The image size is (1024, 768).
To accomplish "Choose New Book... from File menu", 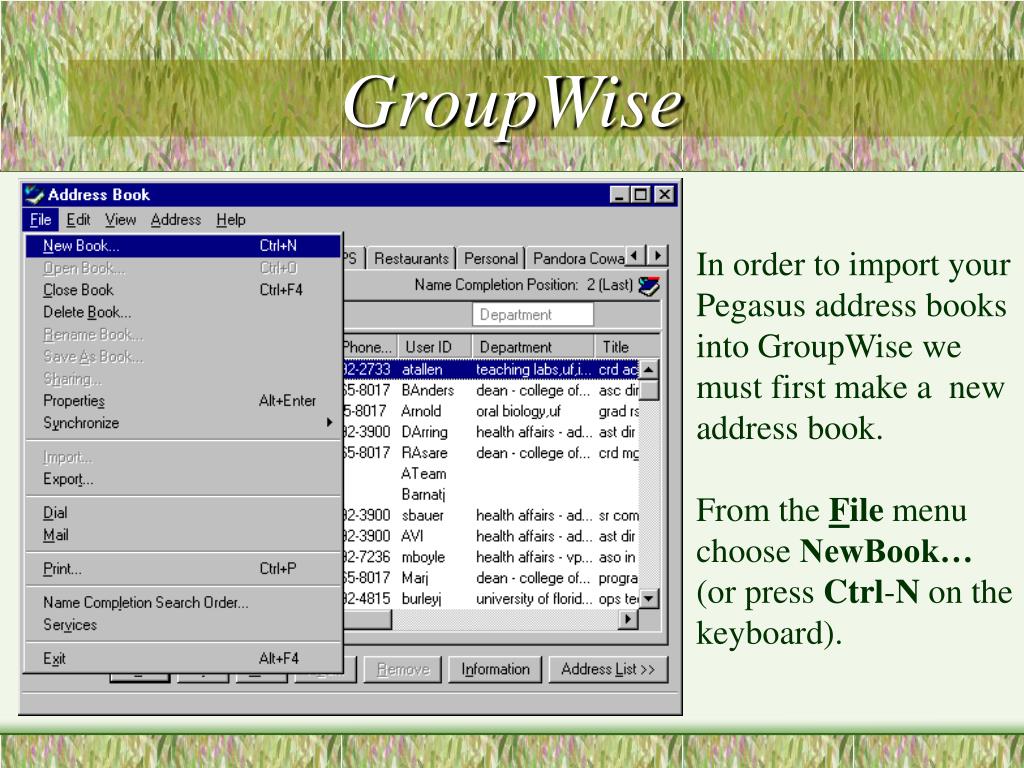I will coord(184,246).
